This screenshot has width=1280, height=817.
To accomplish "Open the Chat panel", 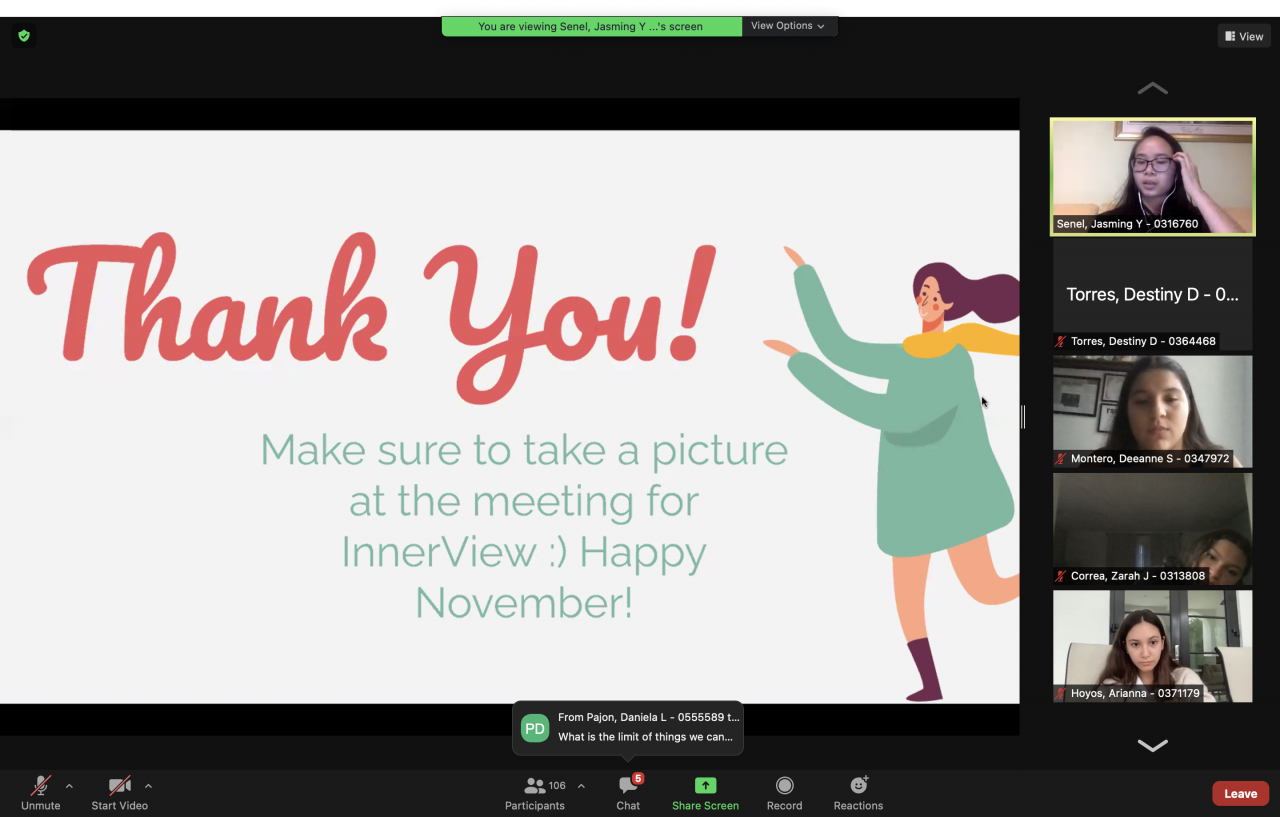I will (x=628, y=793).
